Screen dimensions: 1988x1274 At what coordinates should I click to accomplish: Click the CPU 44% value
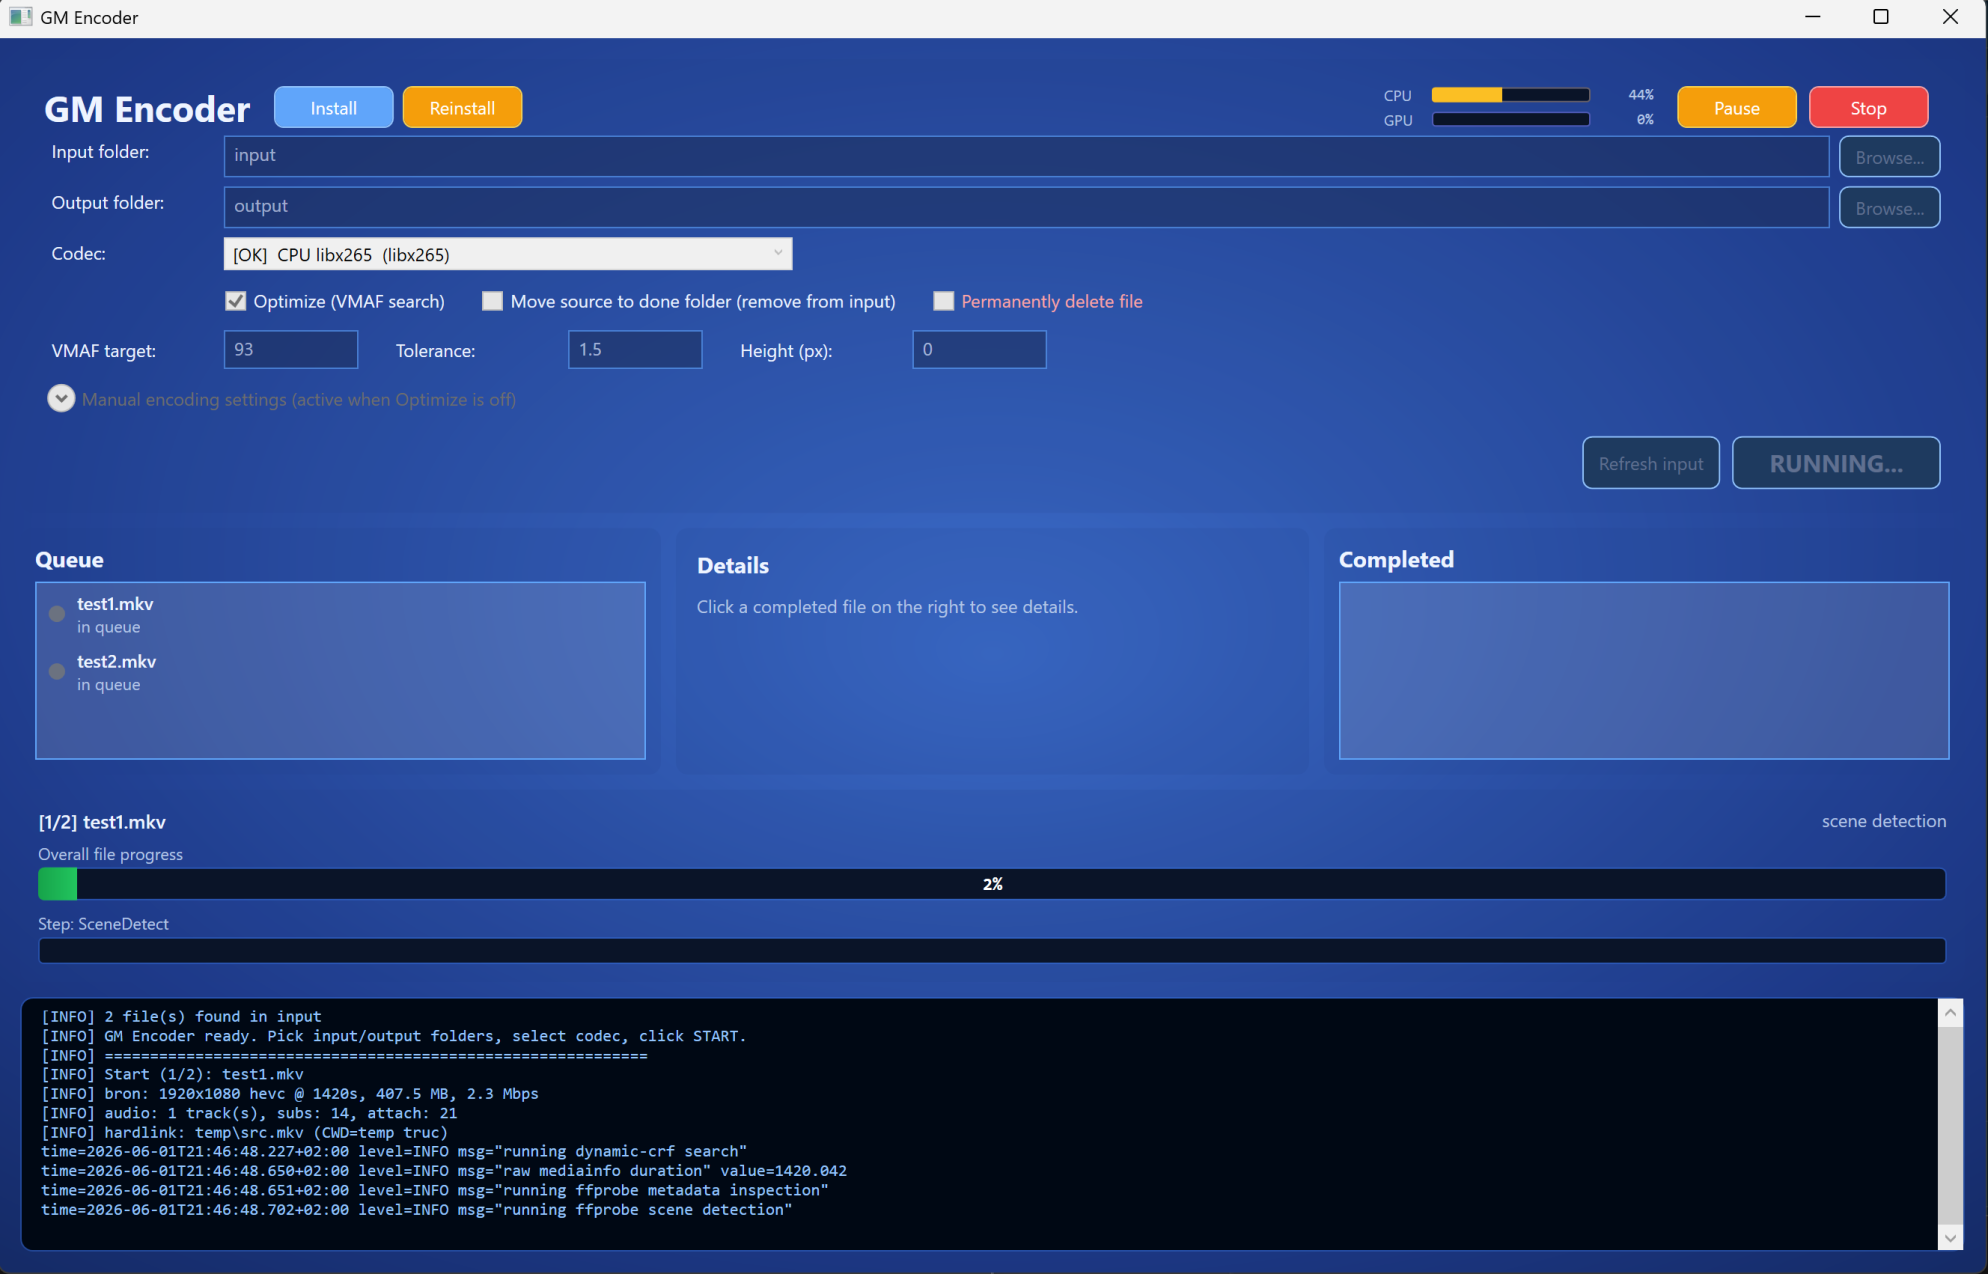click(1641, 95)
